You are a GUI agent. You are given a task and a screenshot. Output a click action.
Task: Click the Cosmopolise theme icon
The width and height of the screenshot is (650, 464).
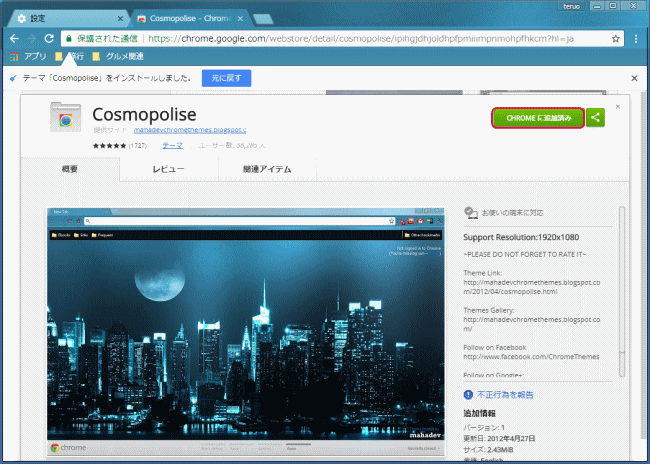click(x=65, y=118)
